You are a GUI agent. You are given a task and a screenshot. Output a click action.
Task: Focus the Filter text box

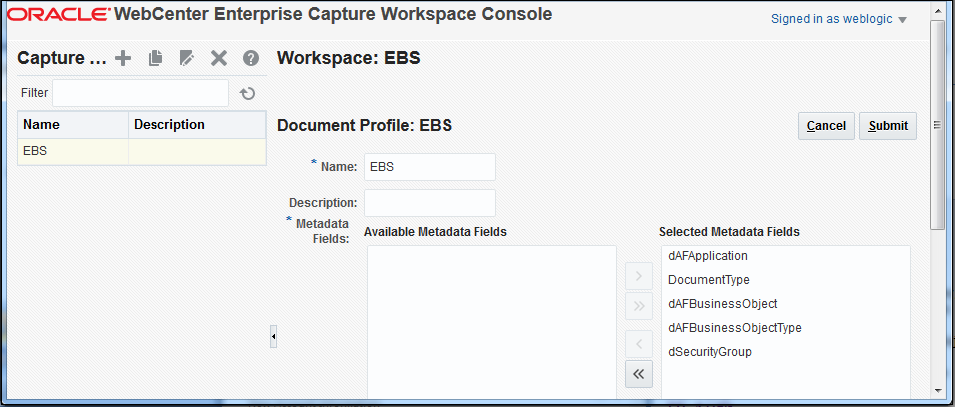pos(141,93)
